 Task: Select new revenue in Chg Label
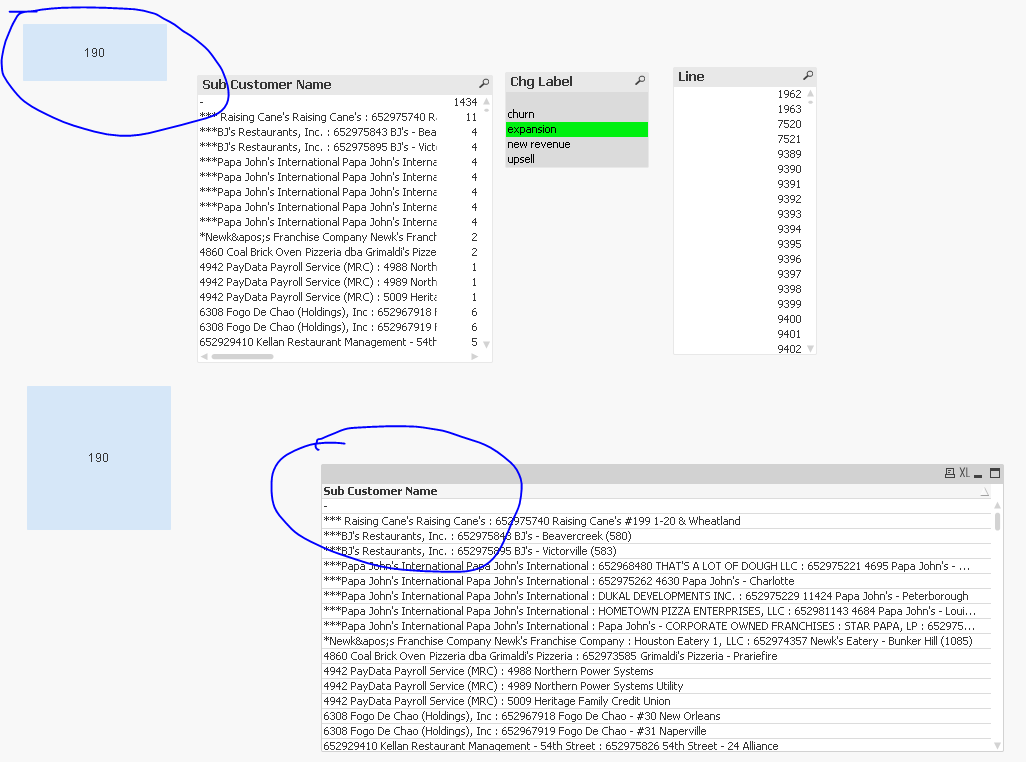click(x=576, y=144)
